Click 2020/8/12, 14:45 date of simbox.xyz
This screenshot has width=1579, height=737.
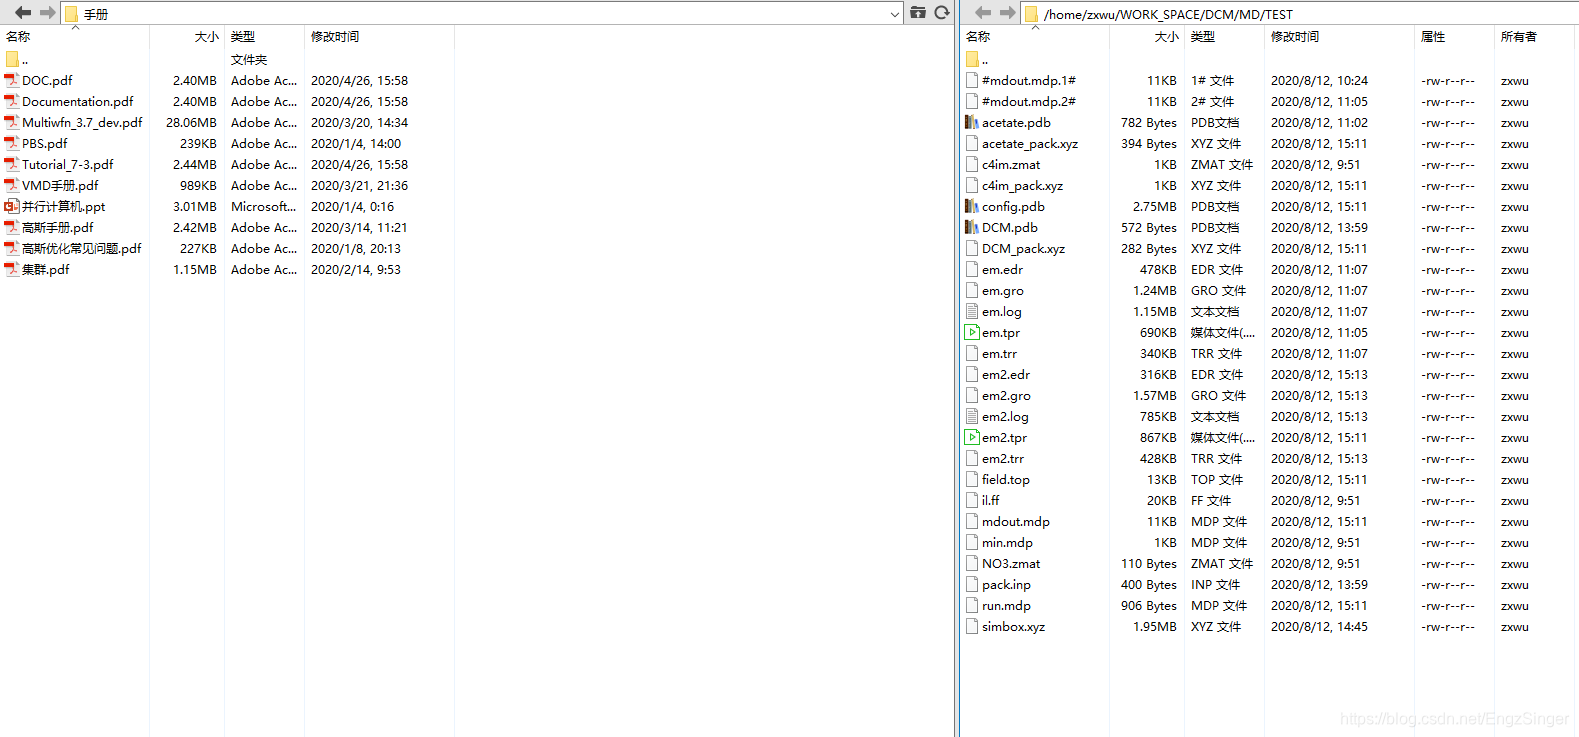point(1319,626)
